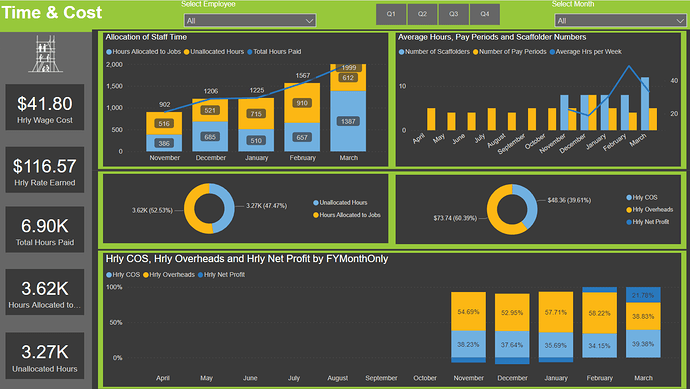Image resolution: width=690 pixels, height=389 pixels.
Task: Select November 54.69% overheads segment
Action: pos(468,312)
